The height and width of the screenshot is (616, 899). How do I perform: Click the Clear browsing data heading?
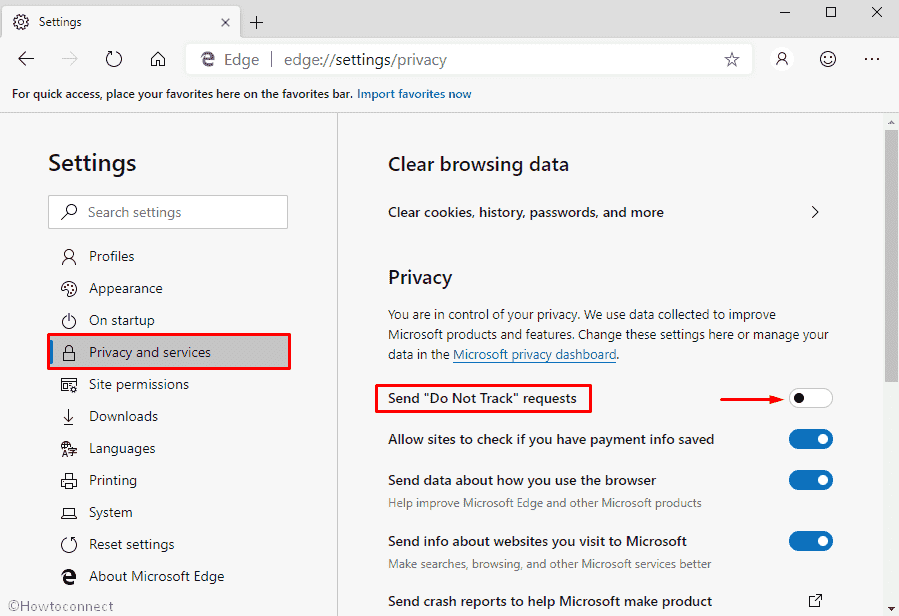tap(478, 165)
